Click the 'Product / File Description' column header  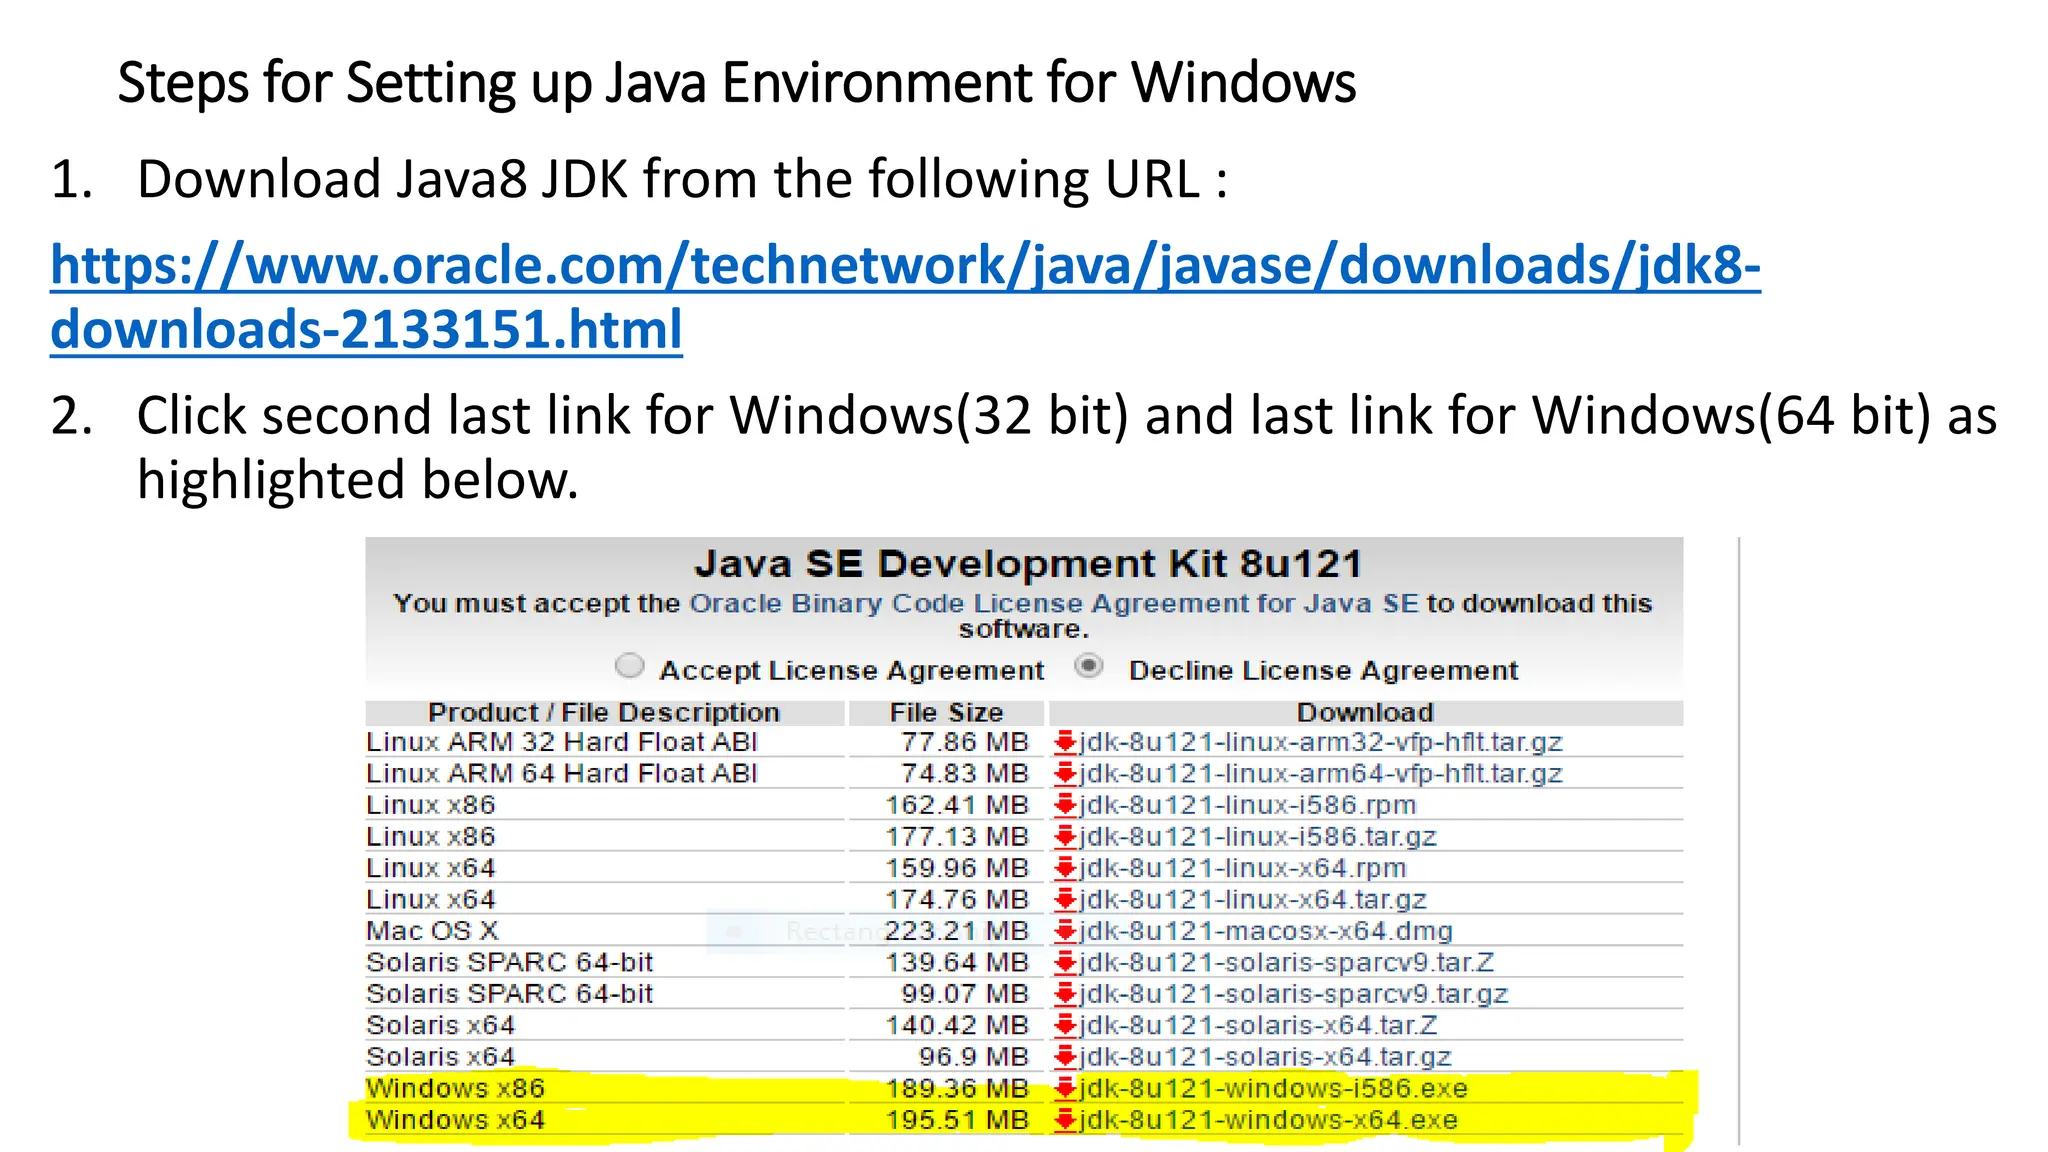604,712
